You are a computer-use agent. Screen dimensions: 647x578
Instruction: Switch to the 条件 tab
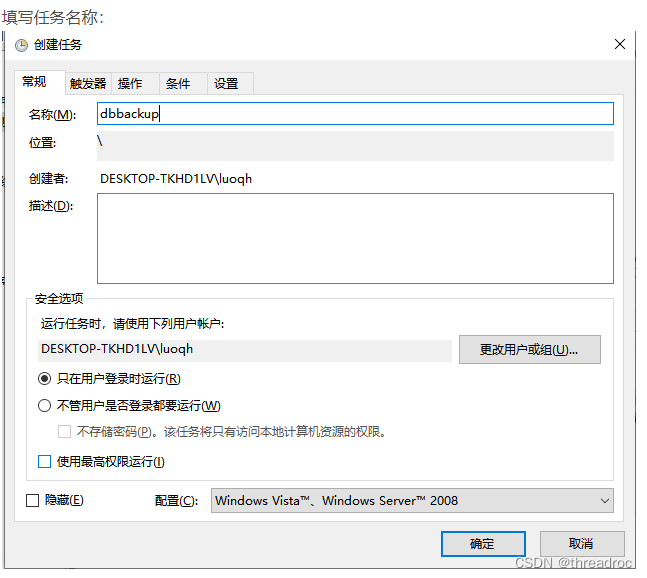183,84
